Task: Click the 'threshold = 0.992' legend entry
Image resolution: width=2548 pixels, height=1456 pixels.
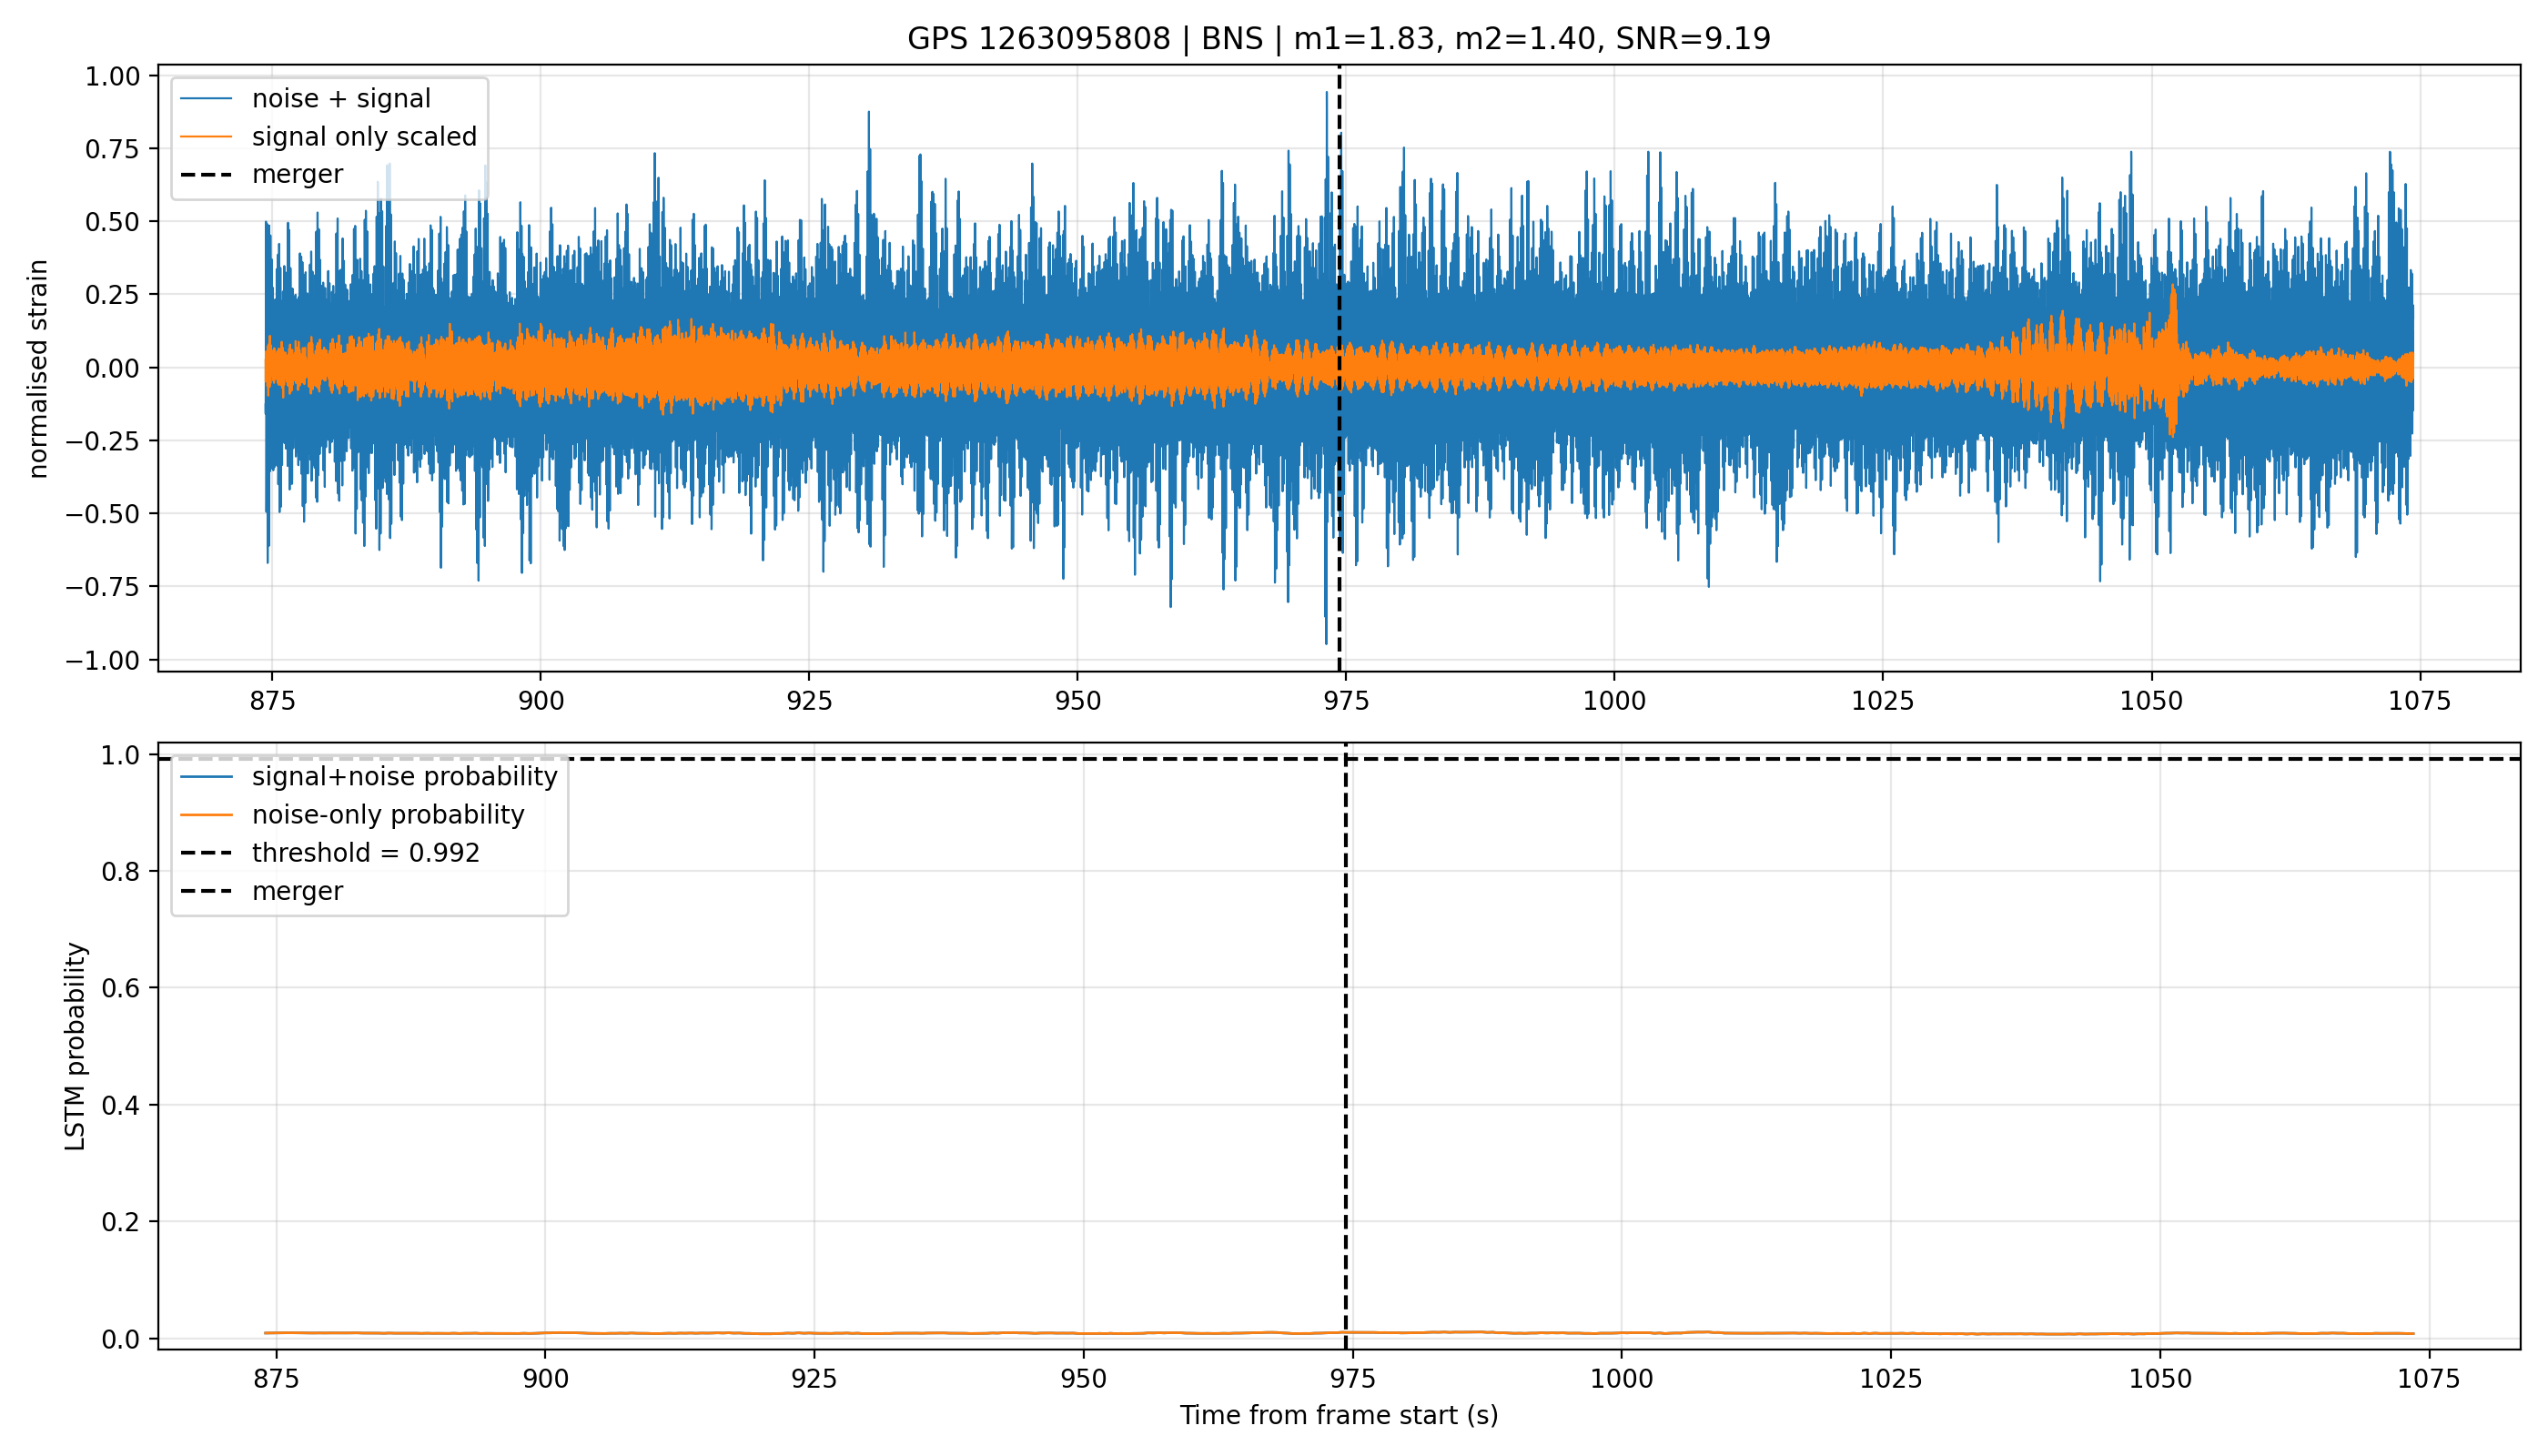Action: 366,853
